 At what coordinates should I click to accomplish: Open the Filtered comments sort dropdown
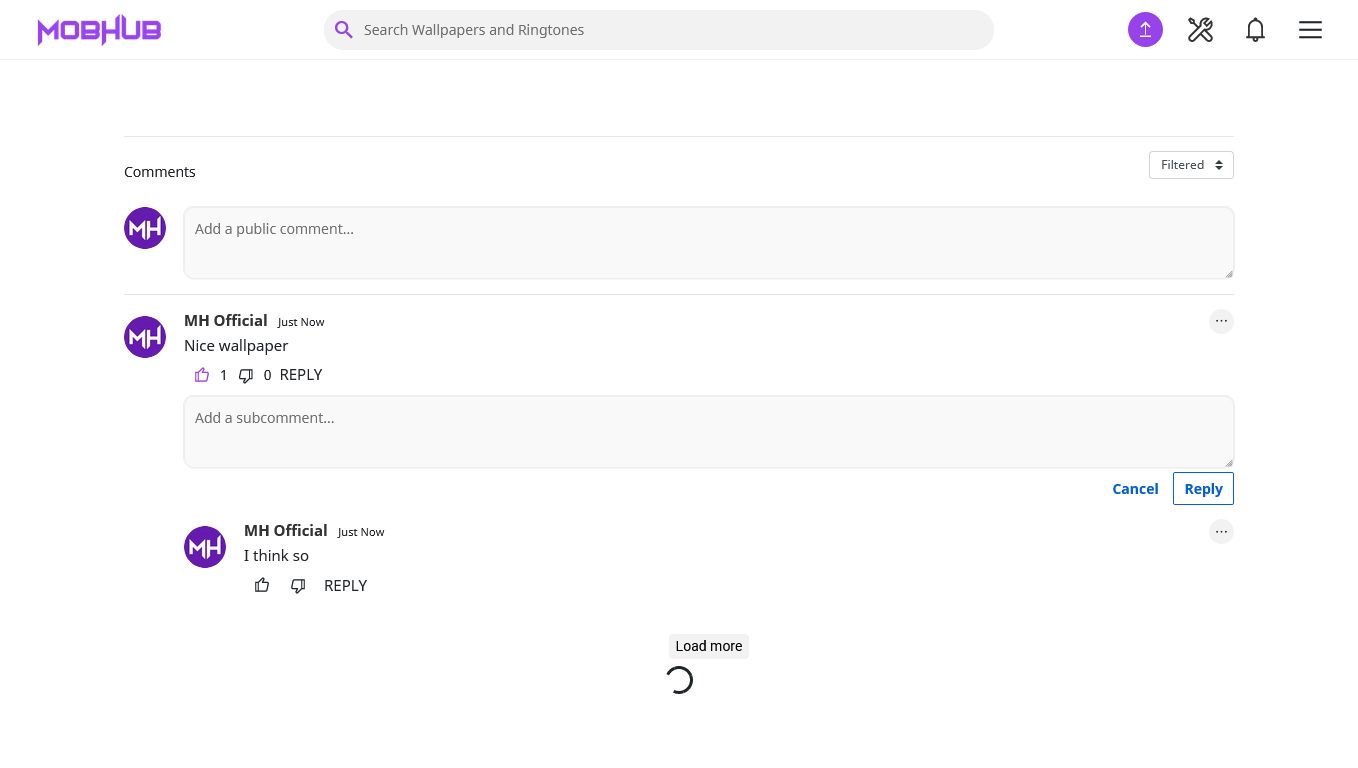point(1191,165)
